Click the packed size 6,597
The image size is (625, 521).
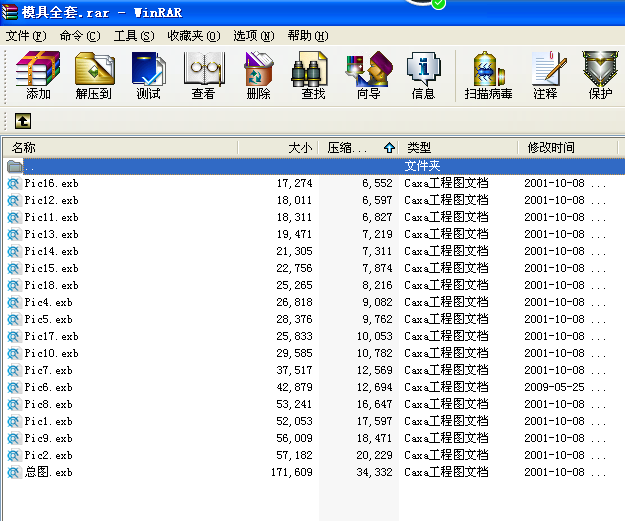(x=377, y=200)
